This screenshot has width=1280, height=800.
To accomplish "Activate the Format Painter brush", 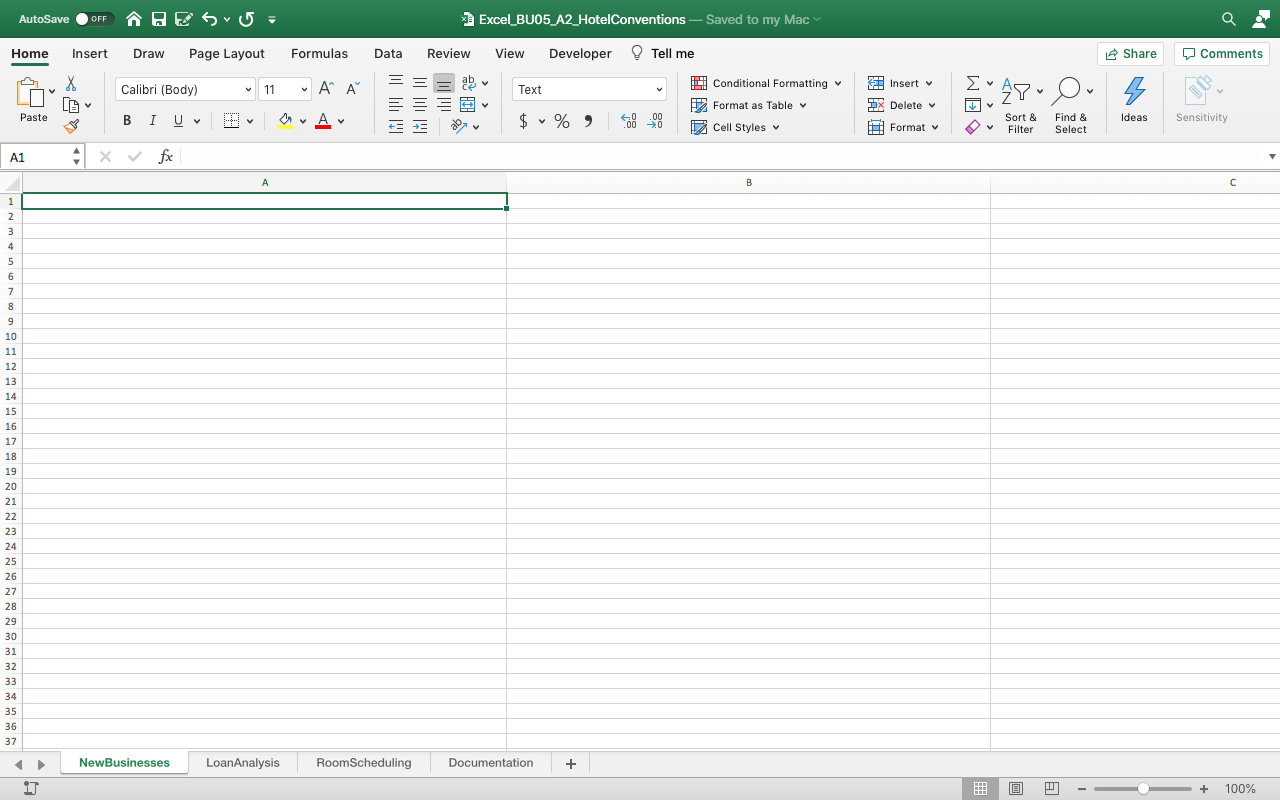I will (71, 127).
